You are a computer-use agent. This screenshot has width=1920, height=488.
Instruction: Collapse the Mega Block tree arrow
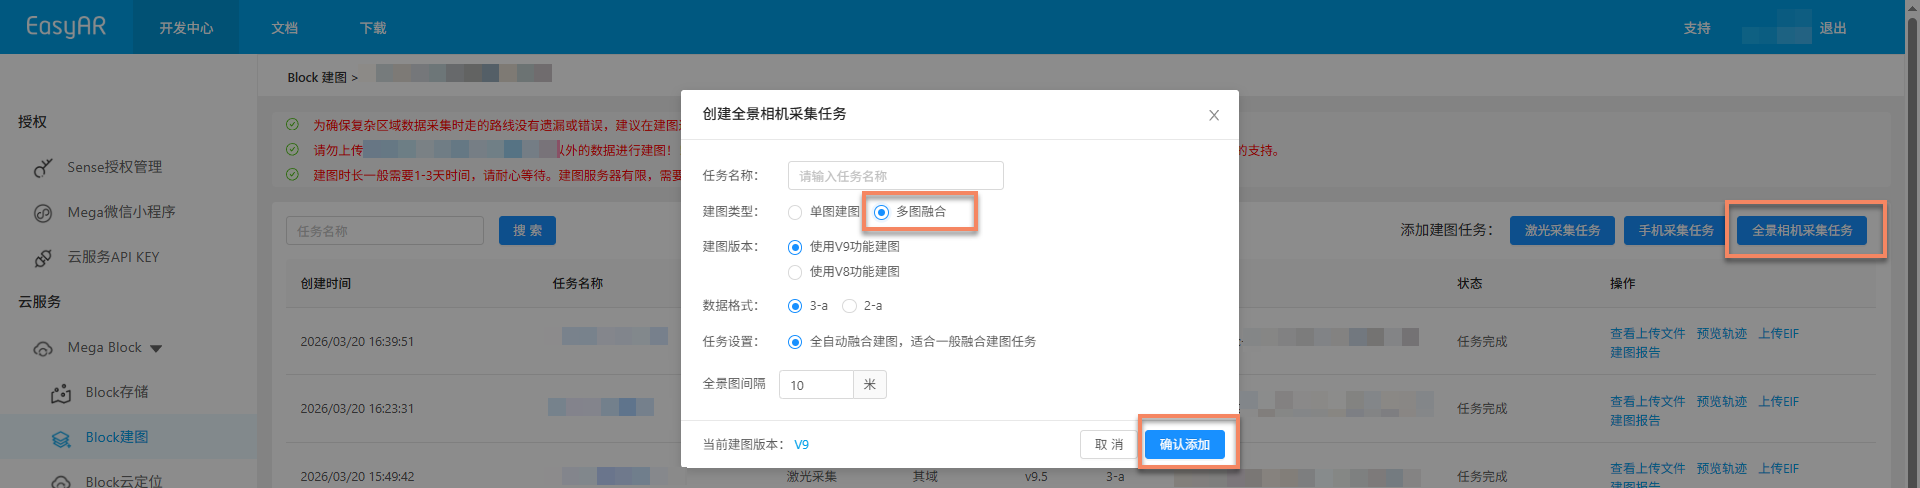[x=156, y=349]
